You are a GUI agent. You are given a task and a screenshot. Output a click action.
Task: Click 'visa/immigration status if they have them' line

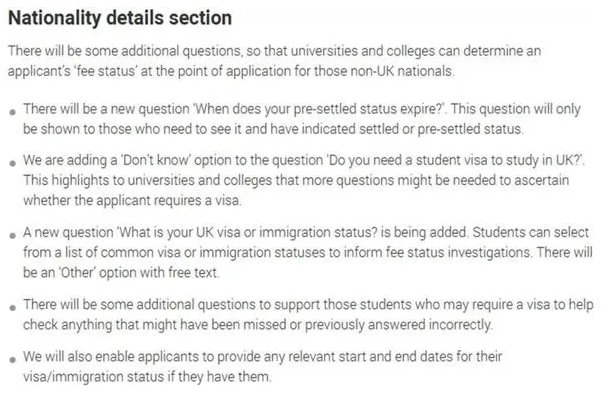pos(147,377)
